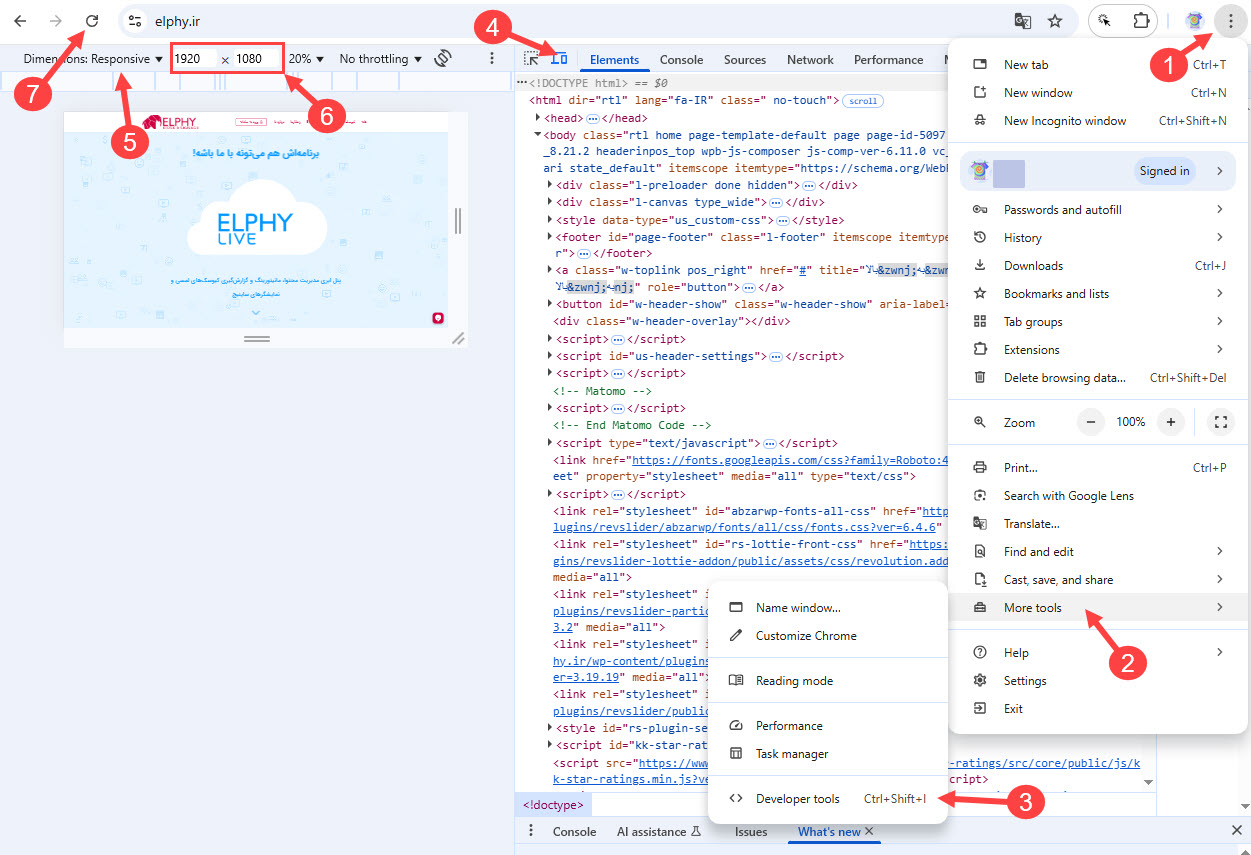Rotate the device viewport orientation

[x=443, y=59]
